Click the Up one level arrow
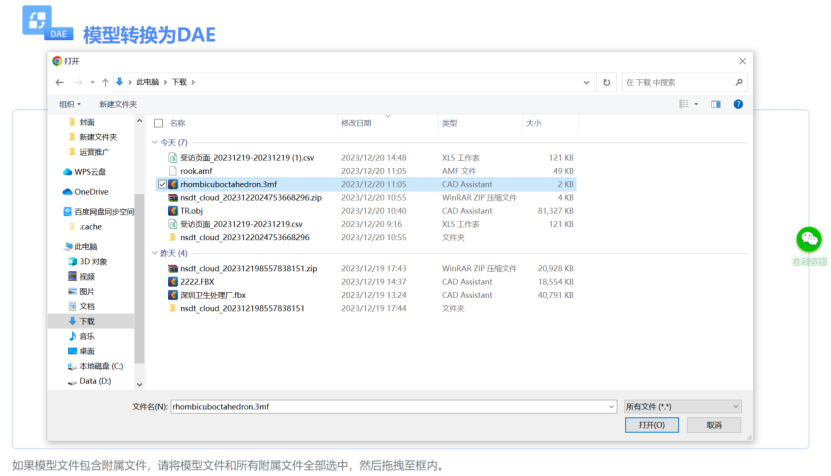This screenshot has width=831, height=476. (x=105, y=82)
